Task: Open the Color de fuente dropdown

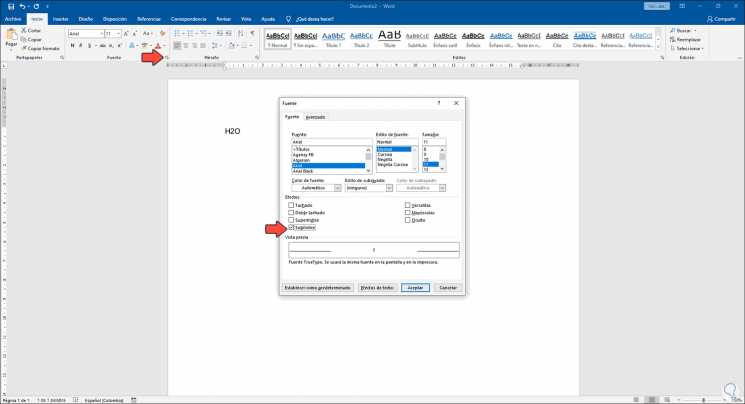Action: tap(337, 188)
